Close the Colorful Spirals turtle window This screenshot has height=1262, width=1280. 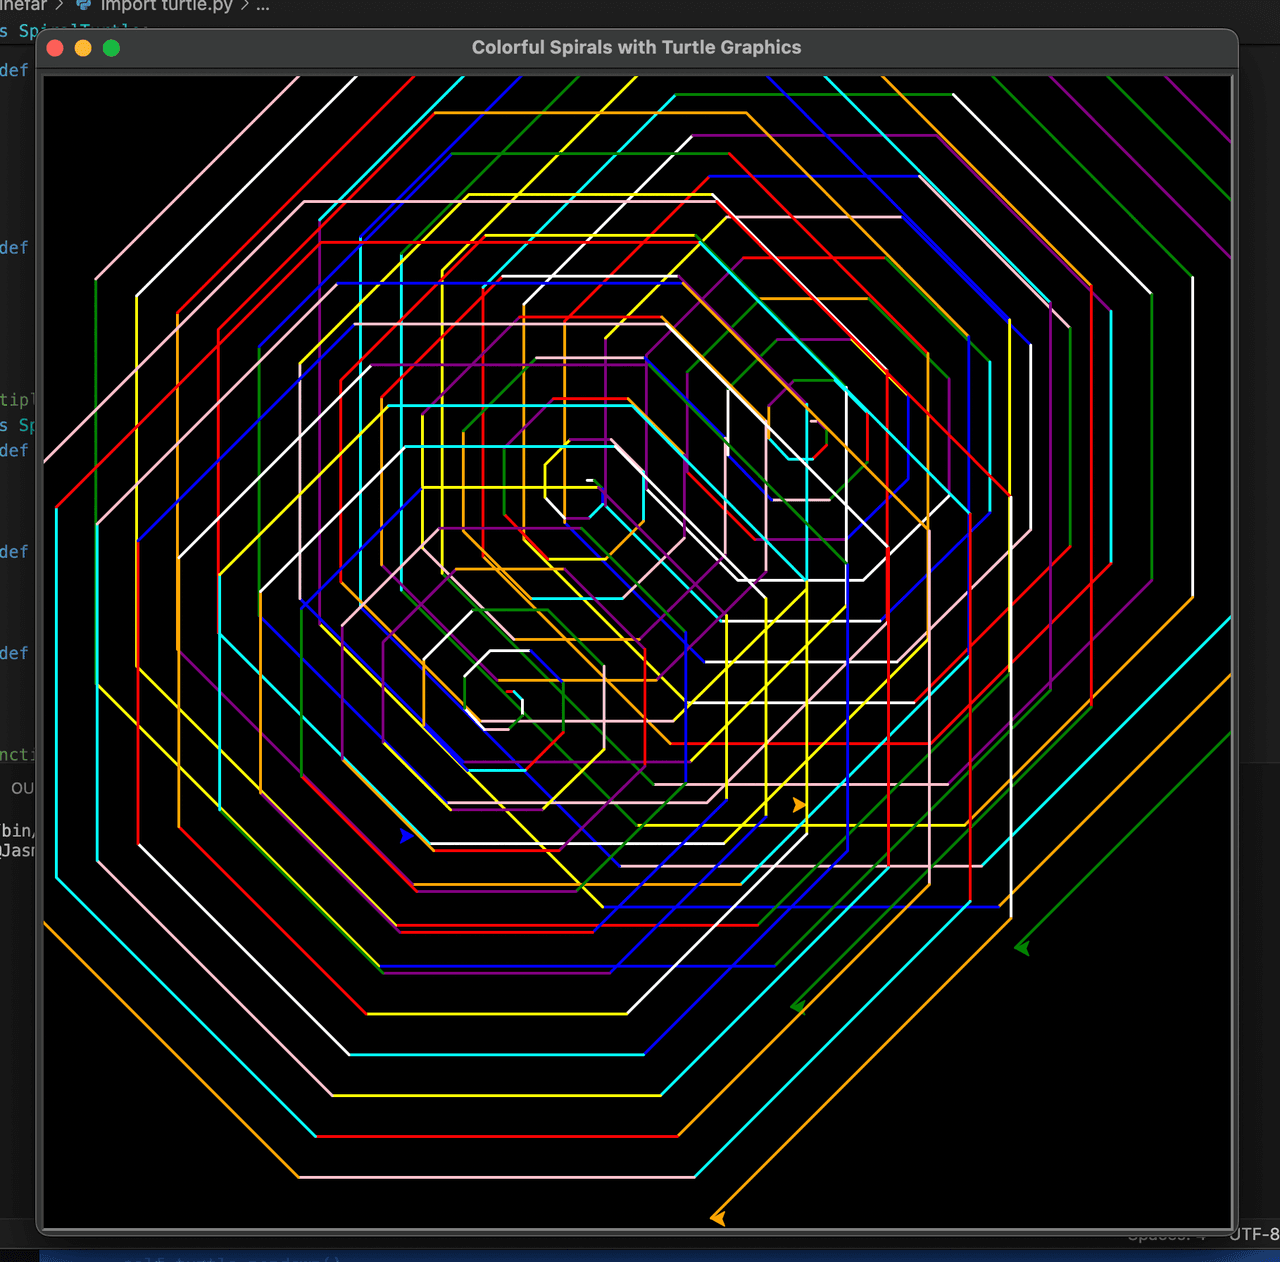(56, 48)
